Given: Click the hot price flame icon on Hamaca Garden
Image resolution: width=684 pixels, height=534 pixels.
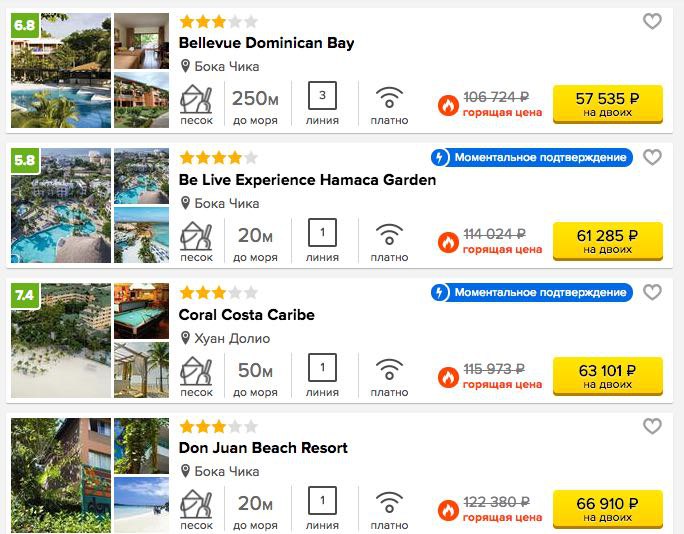Looking at the screenshot, I should click(448, 242).
